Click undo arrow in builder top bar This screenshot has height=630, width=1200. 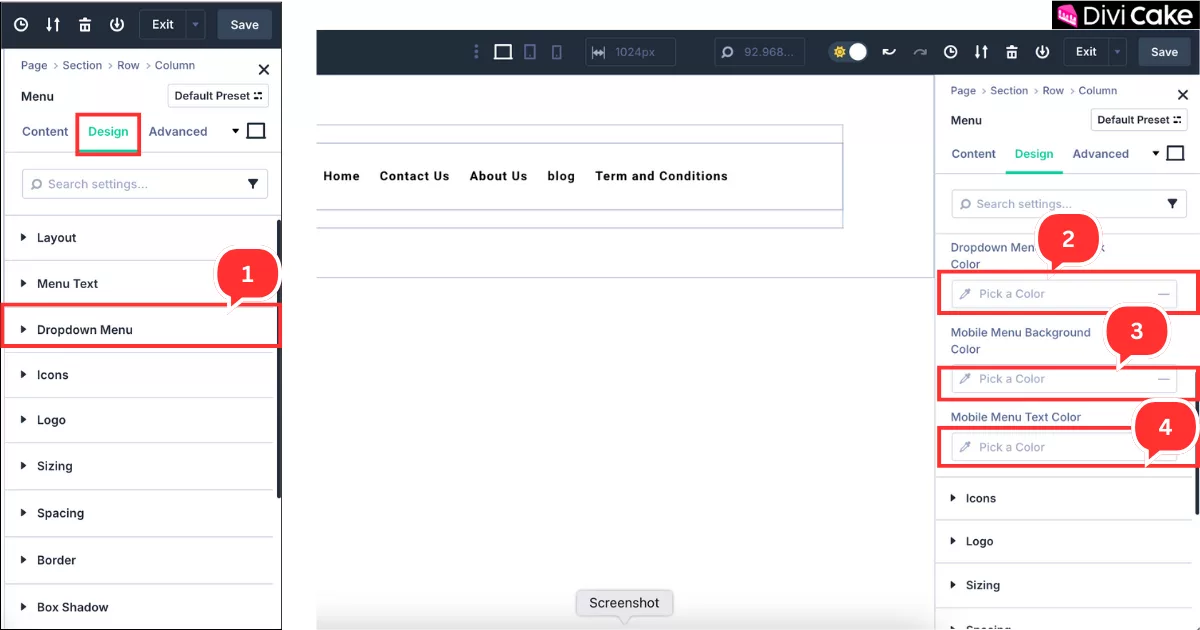[x=887, y=52]
